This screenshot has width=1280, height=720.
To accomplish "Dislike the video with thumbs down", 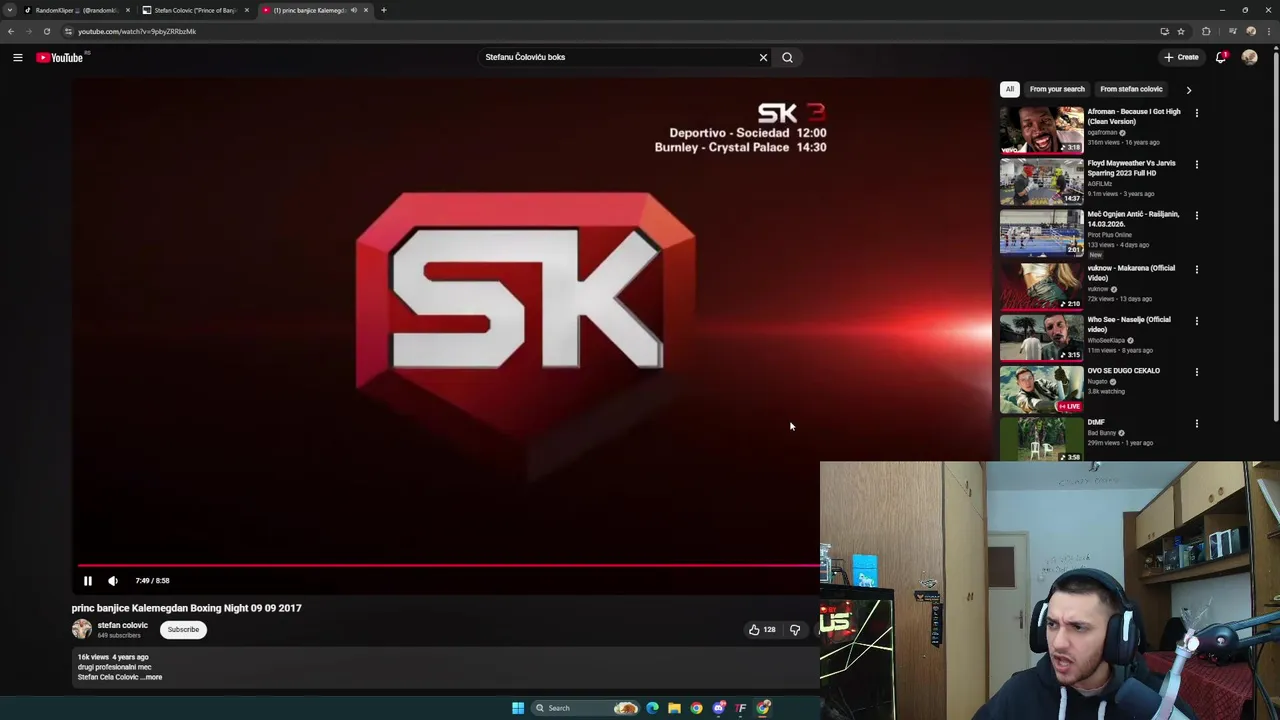I will point(795,629).
